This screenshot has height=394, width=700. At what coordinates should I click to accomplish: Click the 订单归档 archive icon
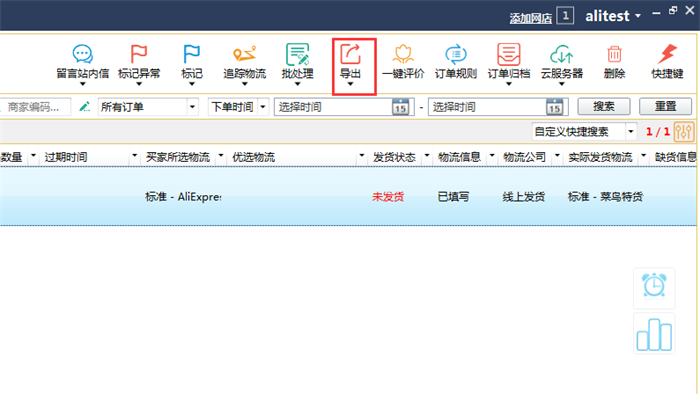pos(509,54)
